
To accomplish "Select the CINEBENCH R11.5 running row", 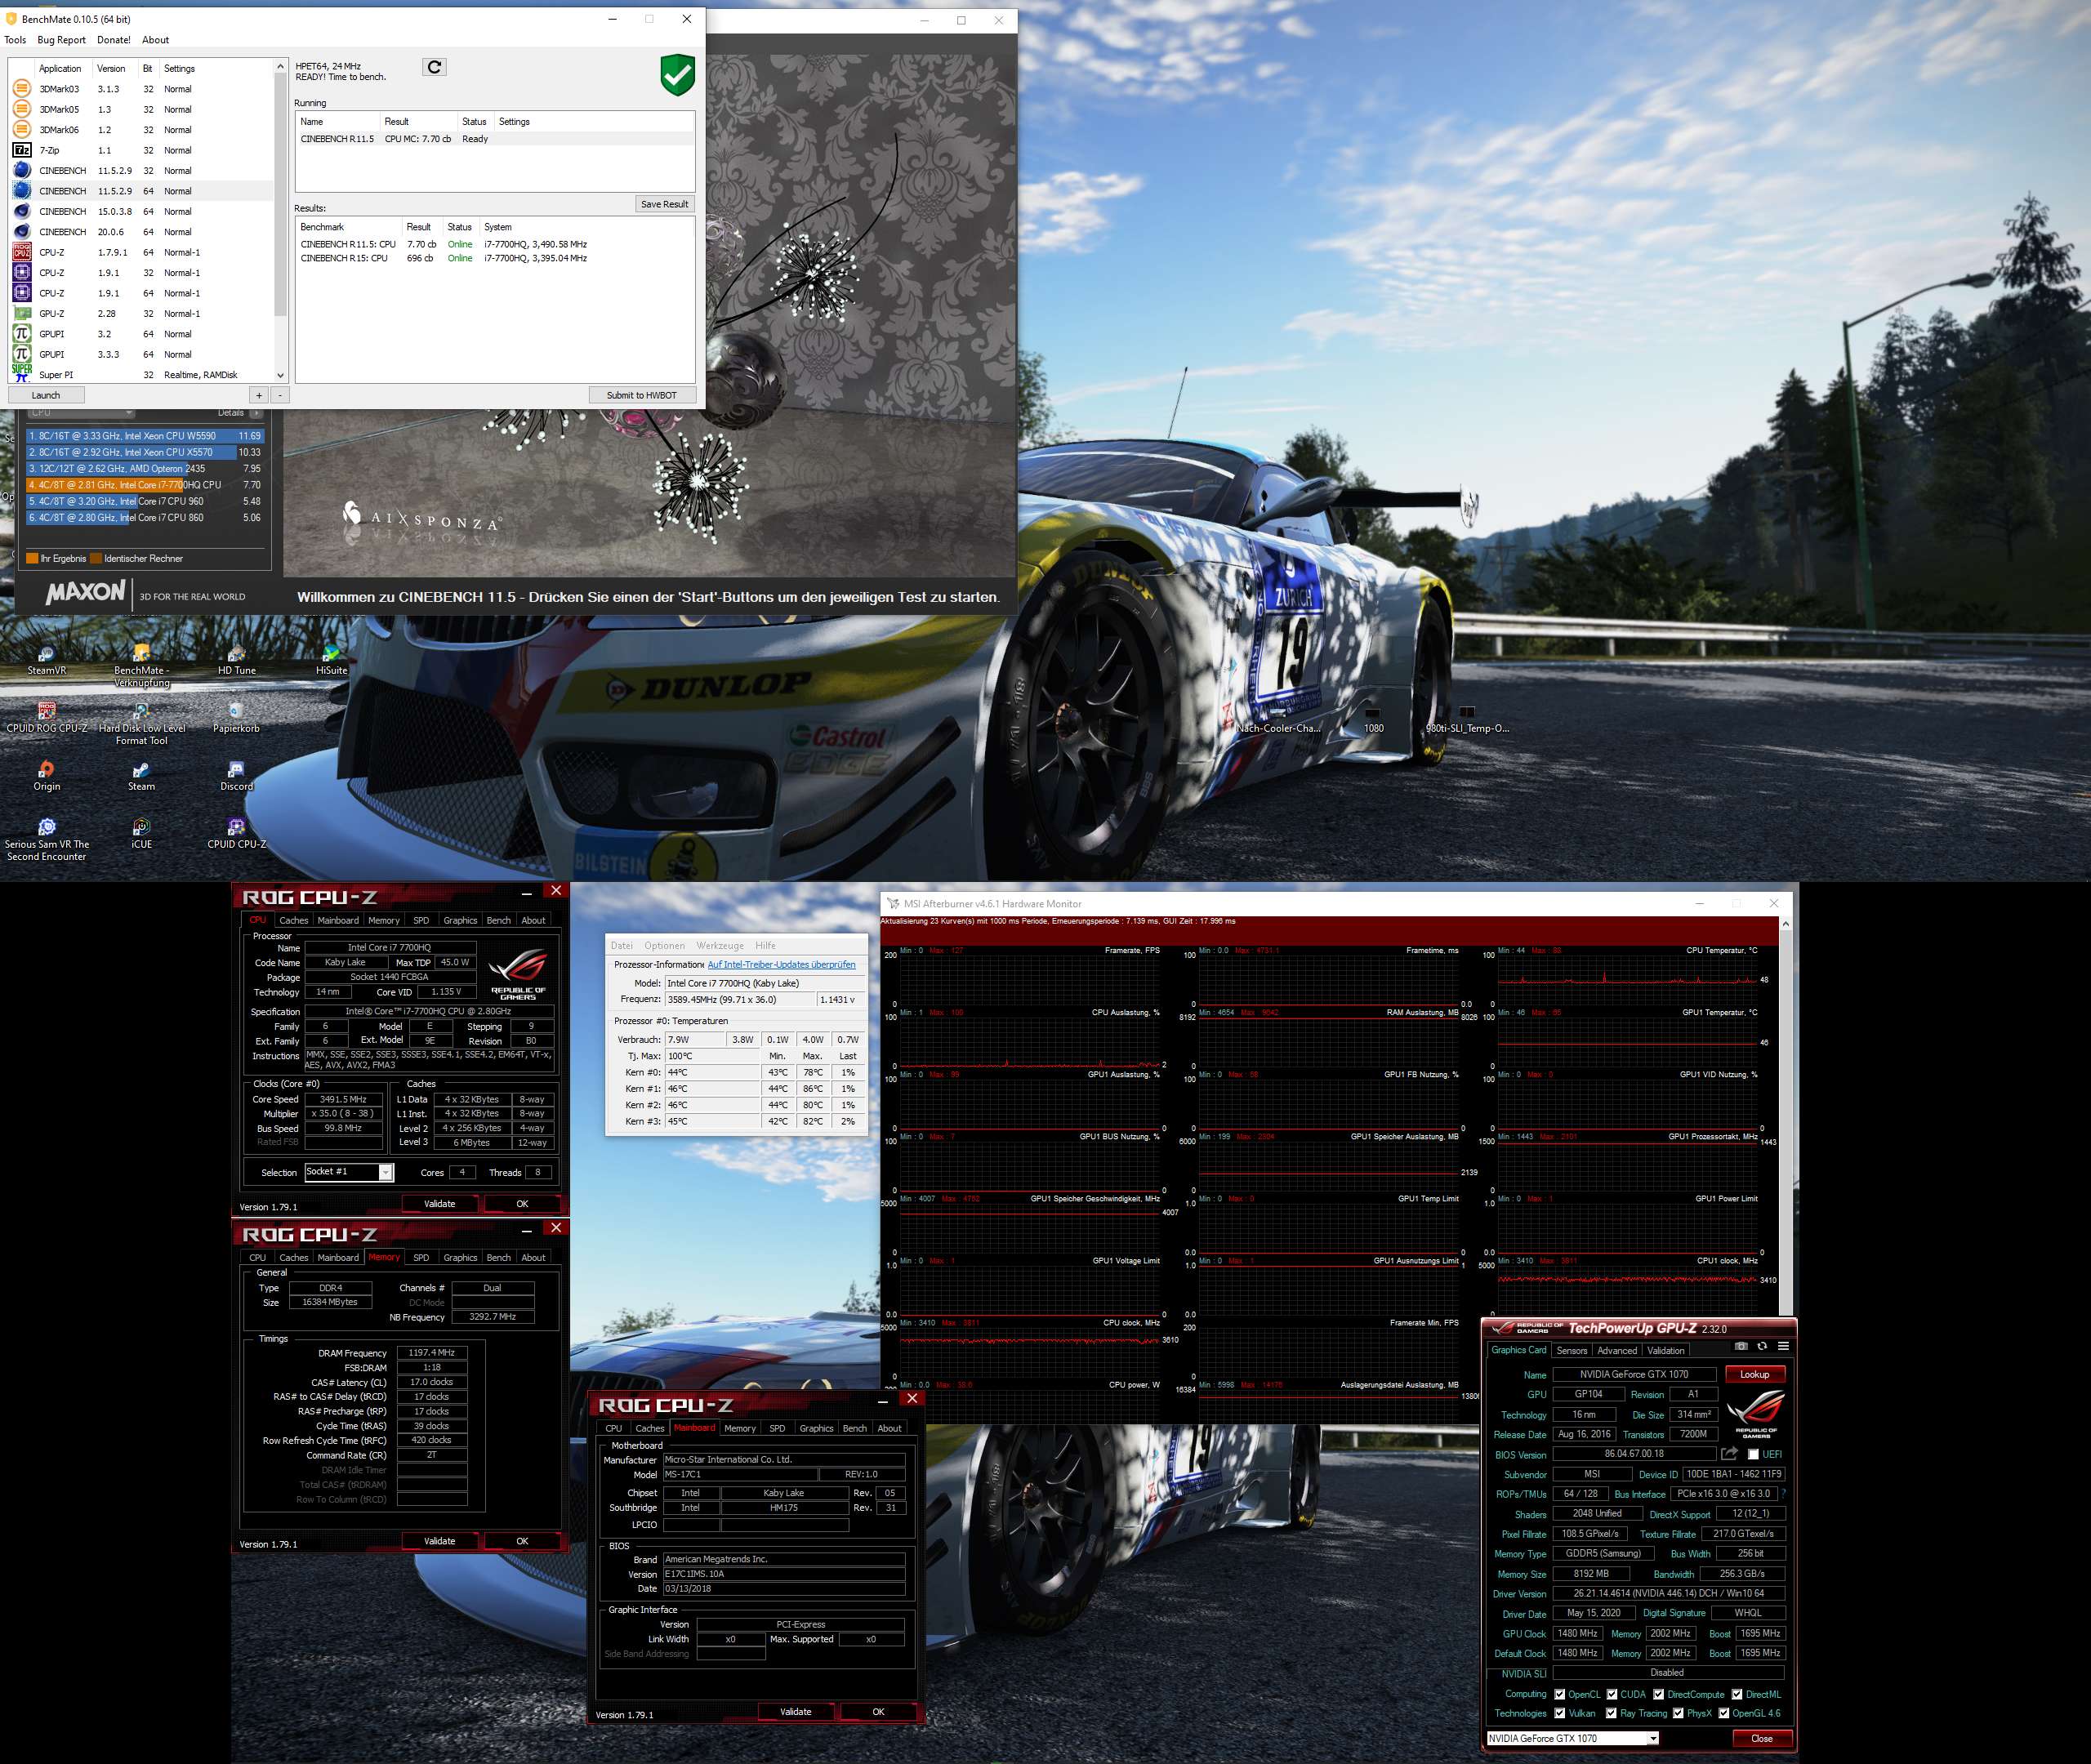I will [495, 139].
